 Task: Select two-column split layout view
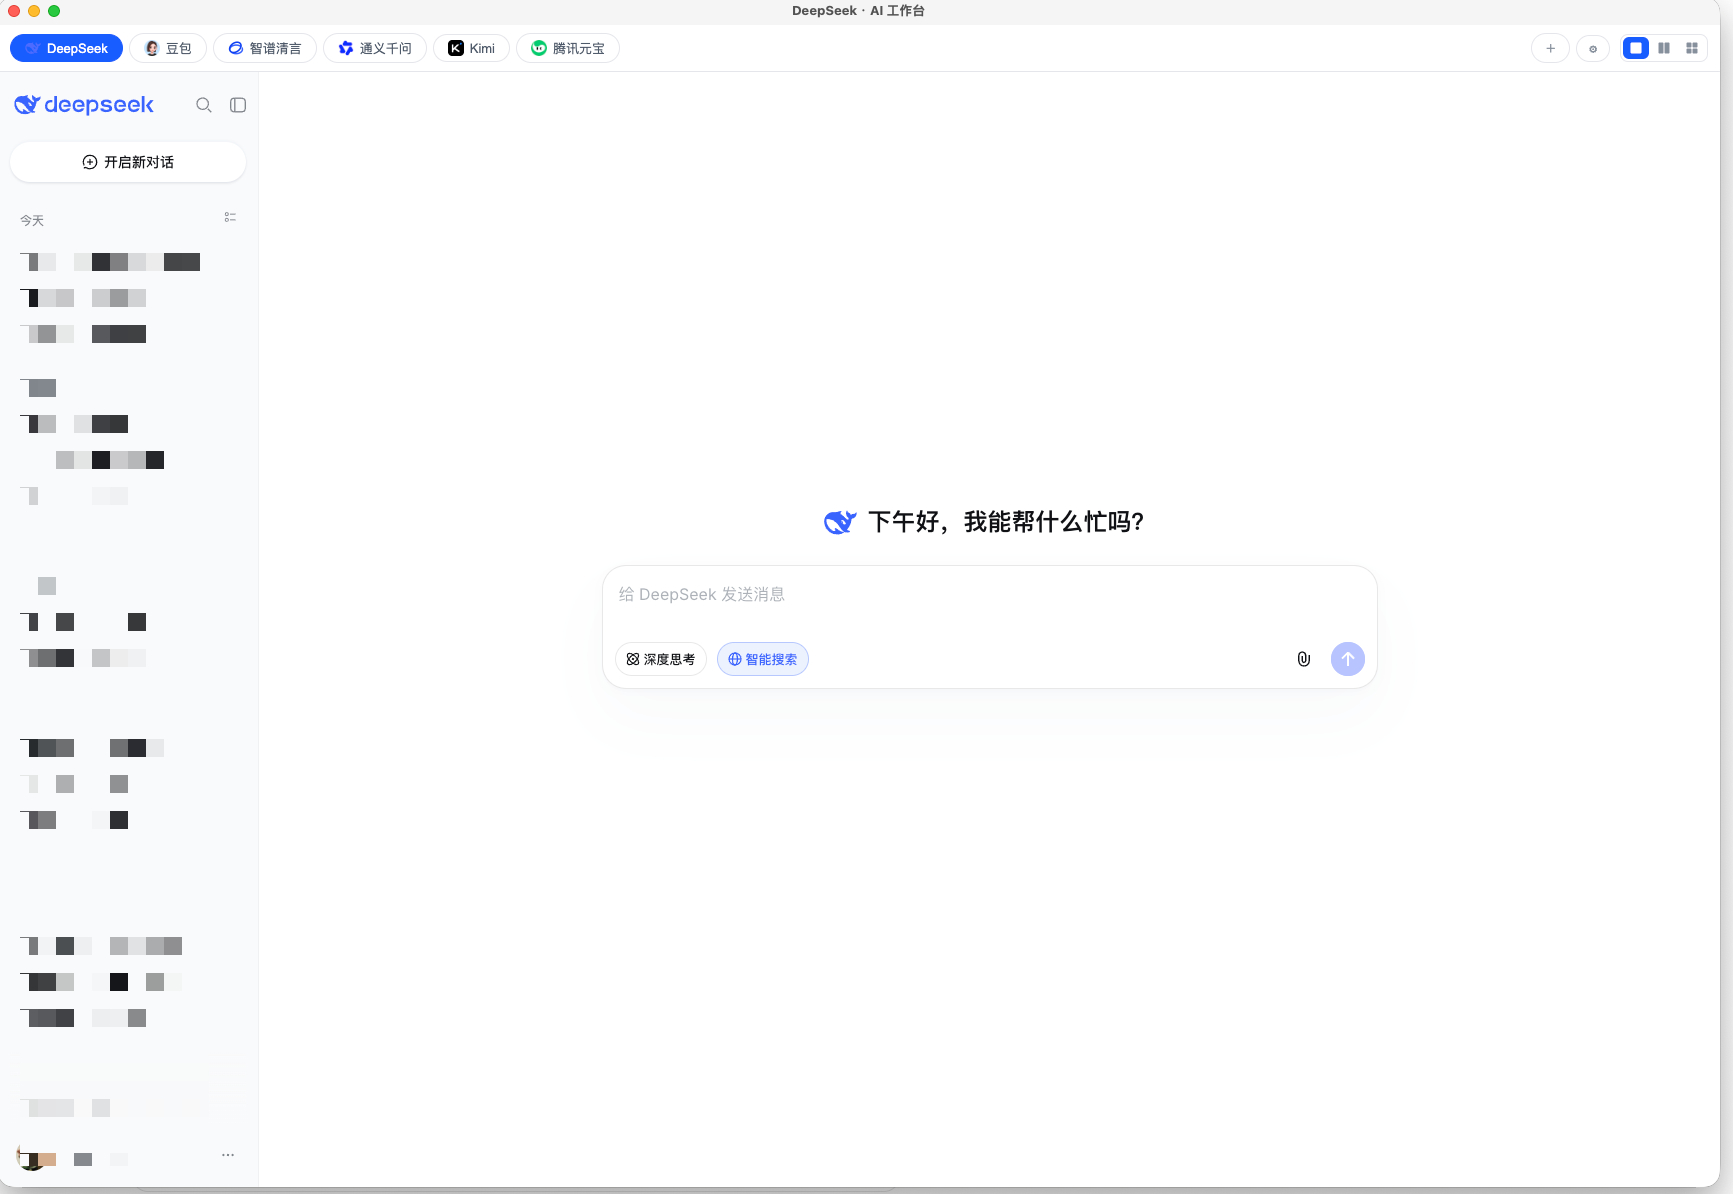[x=1664, y=48]
